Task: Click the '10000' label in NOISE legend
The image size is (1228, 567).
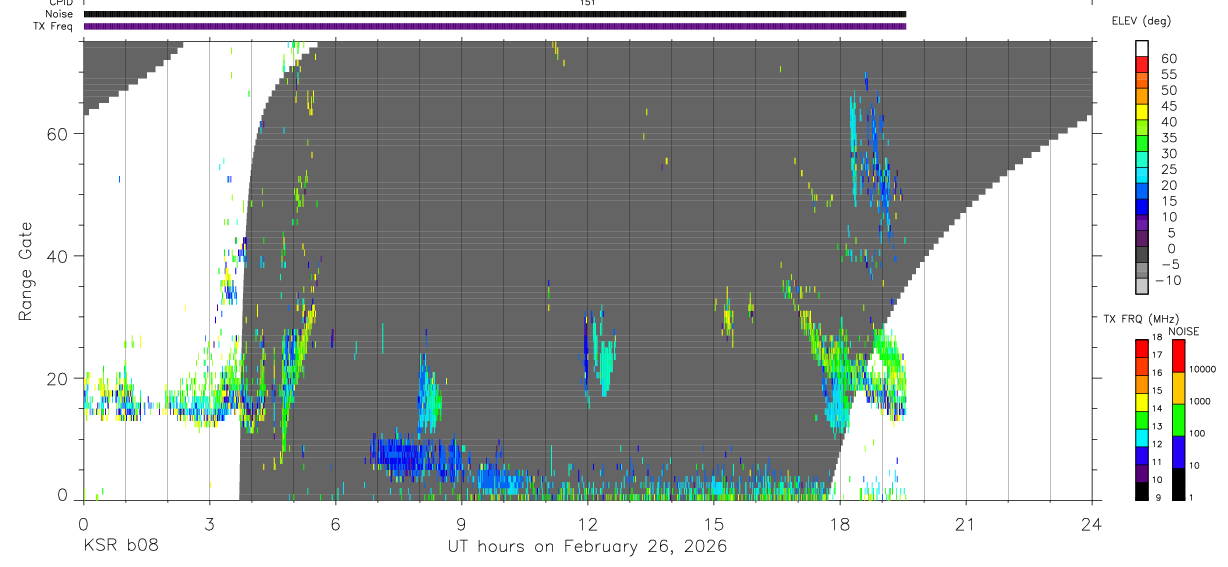Action: click(1204, 369)
